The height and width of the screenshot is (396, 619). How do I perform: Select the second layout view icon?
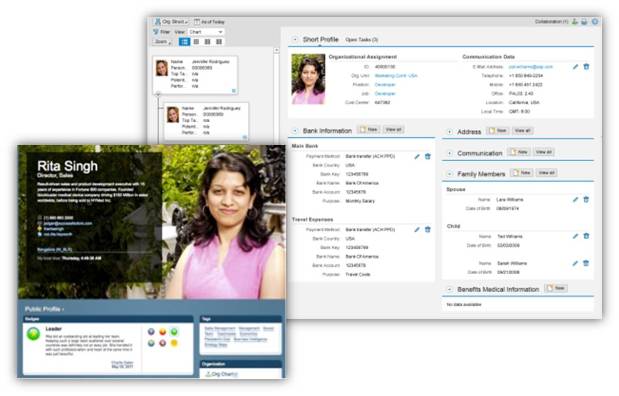[196, 41]
